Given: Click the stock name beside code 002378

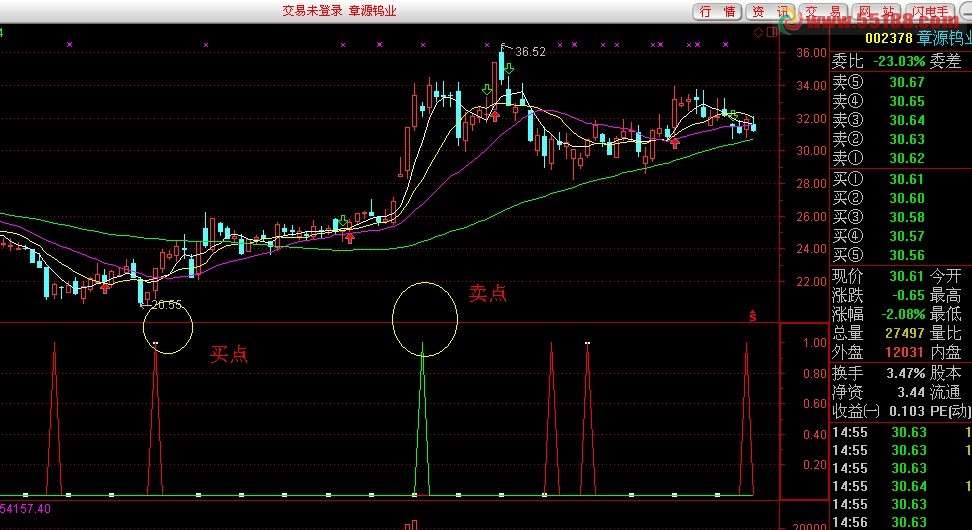Looking at the screenshot, I should (x=944, y=38).
